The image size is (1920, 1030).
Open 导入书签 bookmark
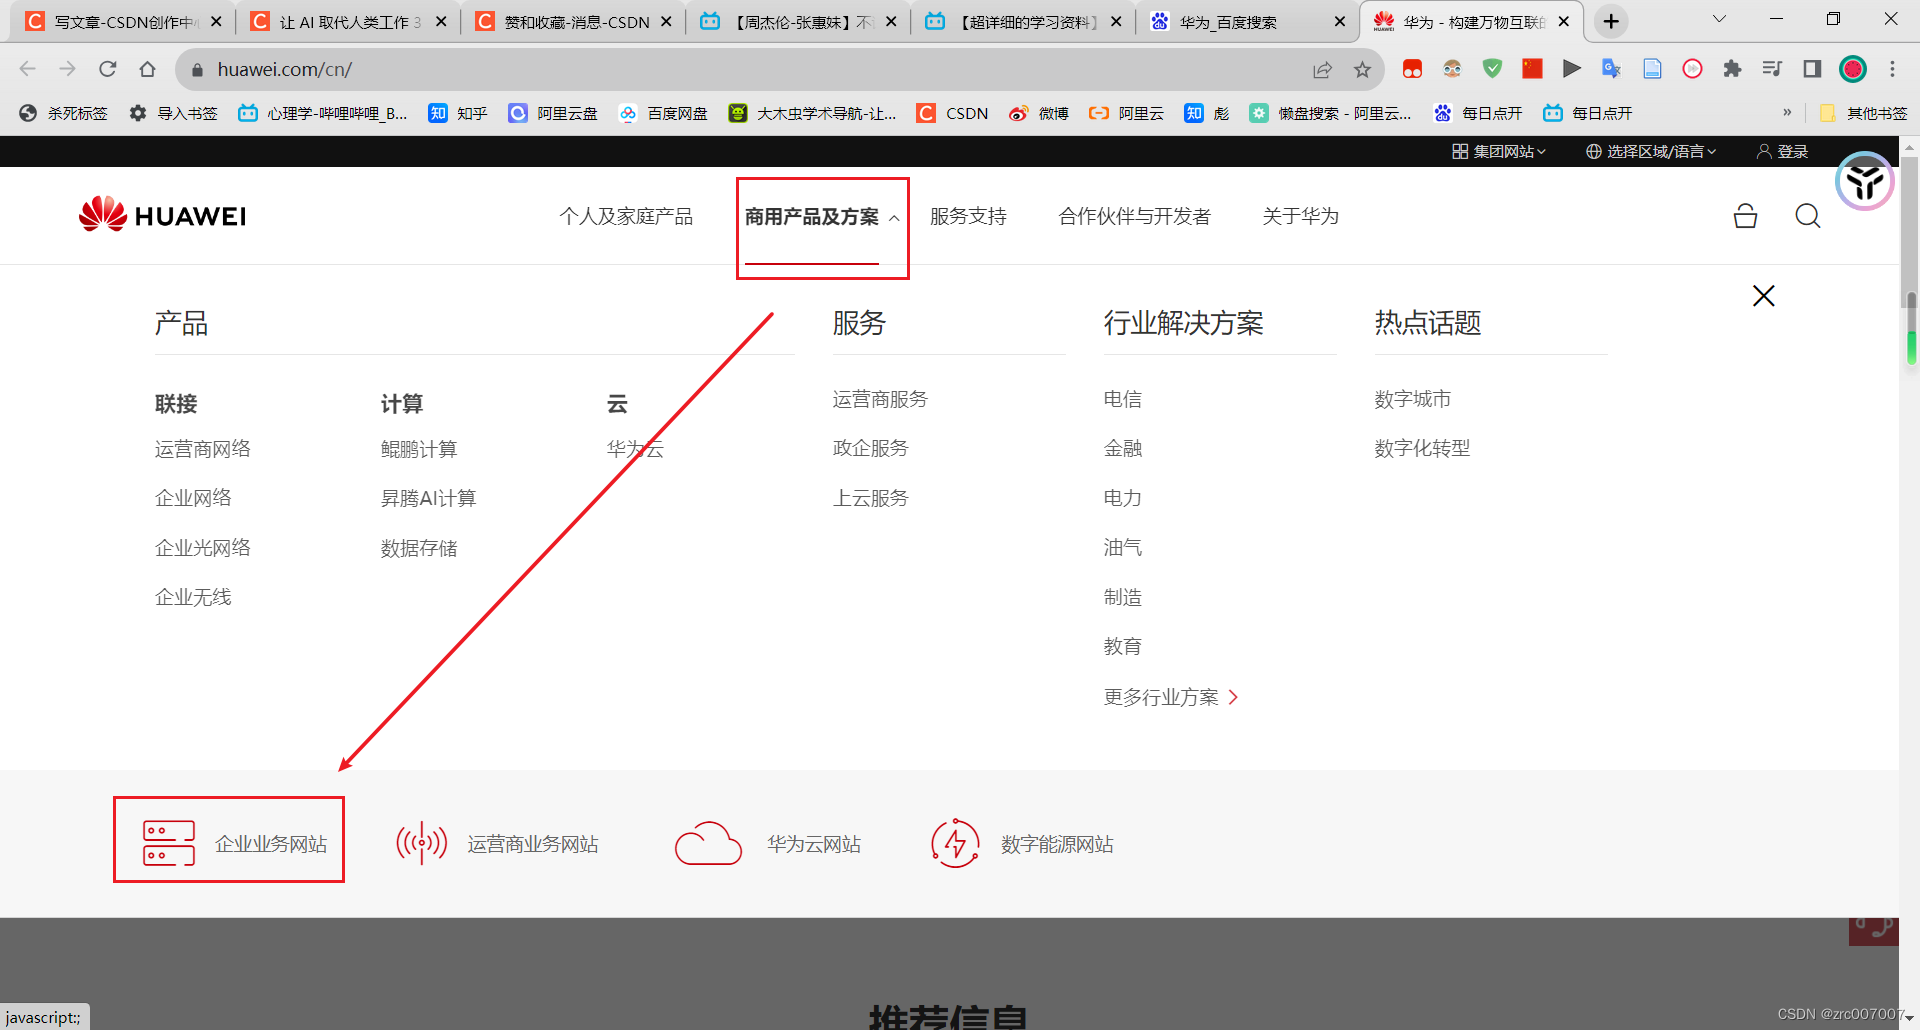173,113
